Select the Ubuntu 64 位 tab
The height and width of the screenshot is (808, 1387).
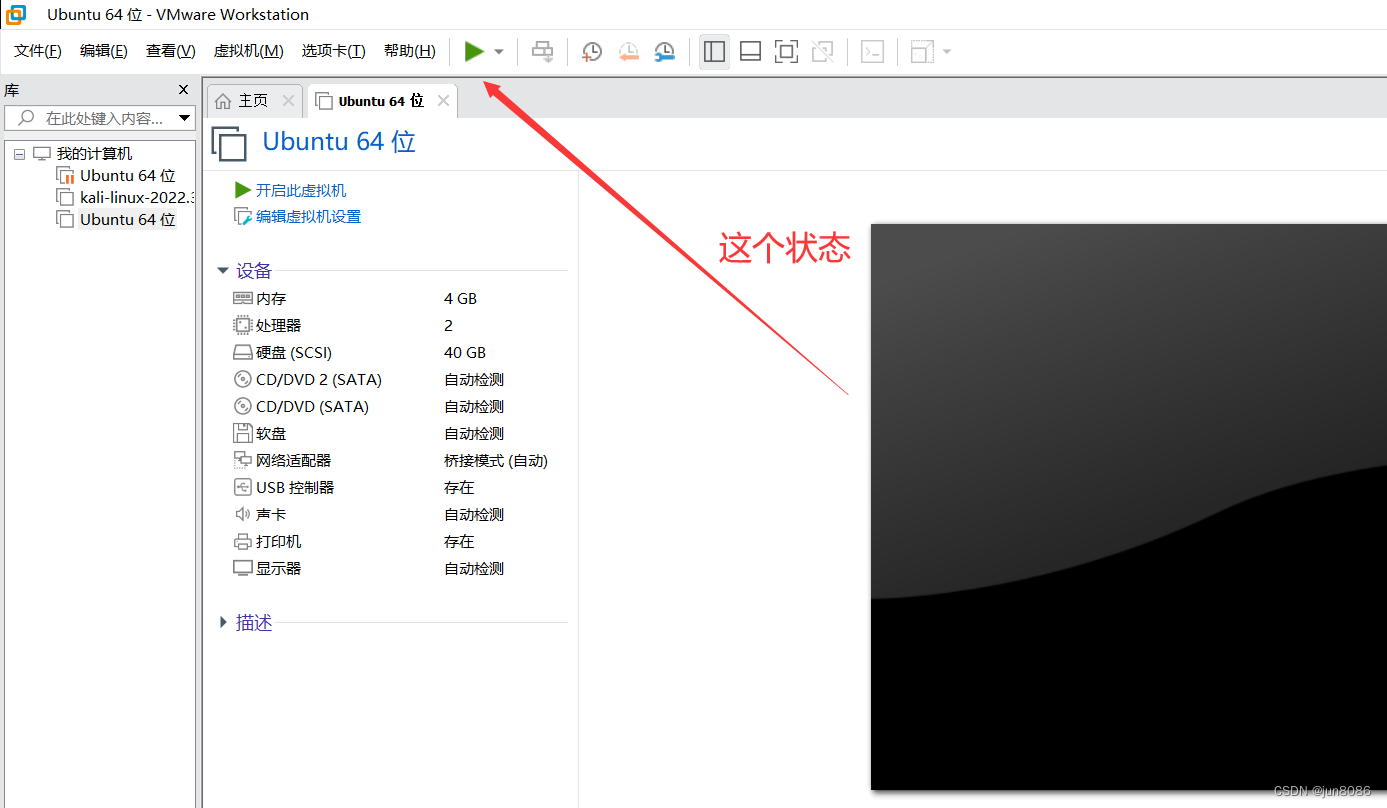(381, 101)
